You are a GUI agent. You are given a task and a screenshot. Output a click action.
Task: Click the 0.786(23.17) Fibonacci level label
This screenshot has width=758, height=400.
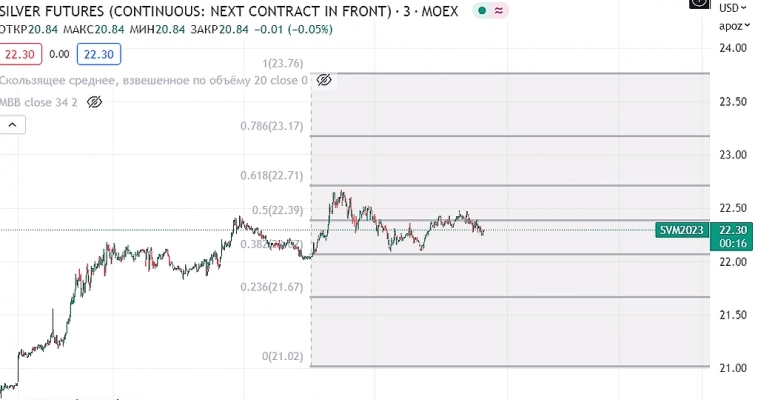click(x=272, y=126)
